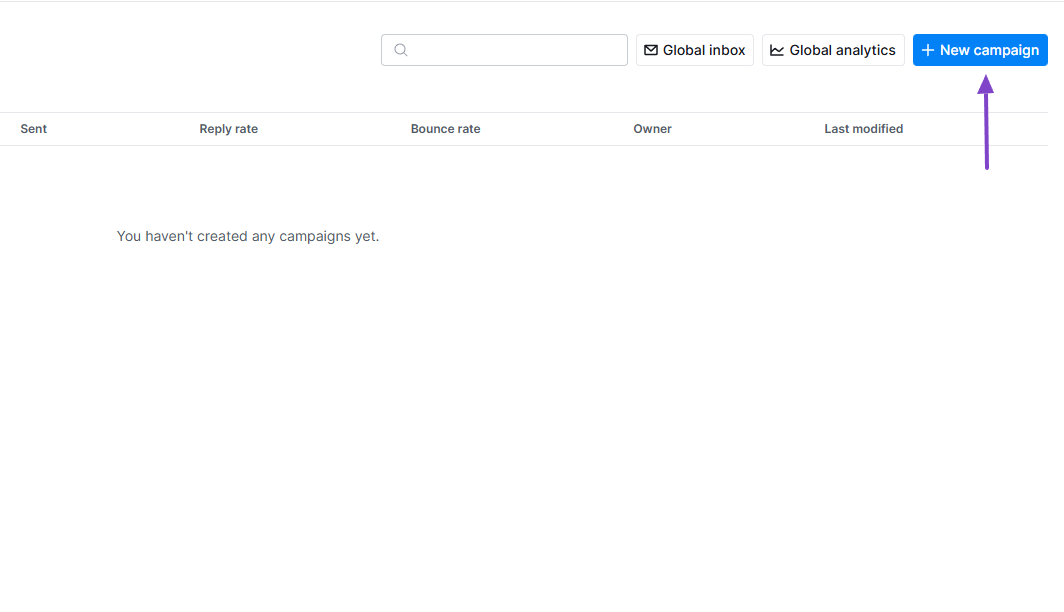Click the chart icon on Global analytics
Screen dimensions: 1064x612
coord(777,50)
